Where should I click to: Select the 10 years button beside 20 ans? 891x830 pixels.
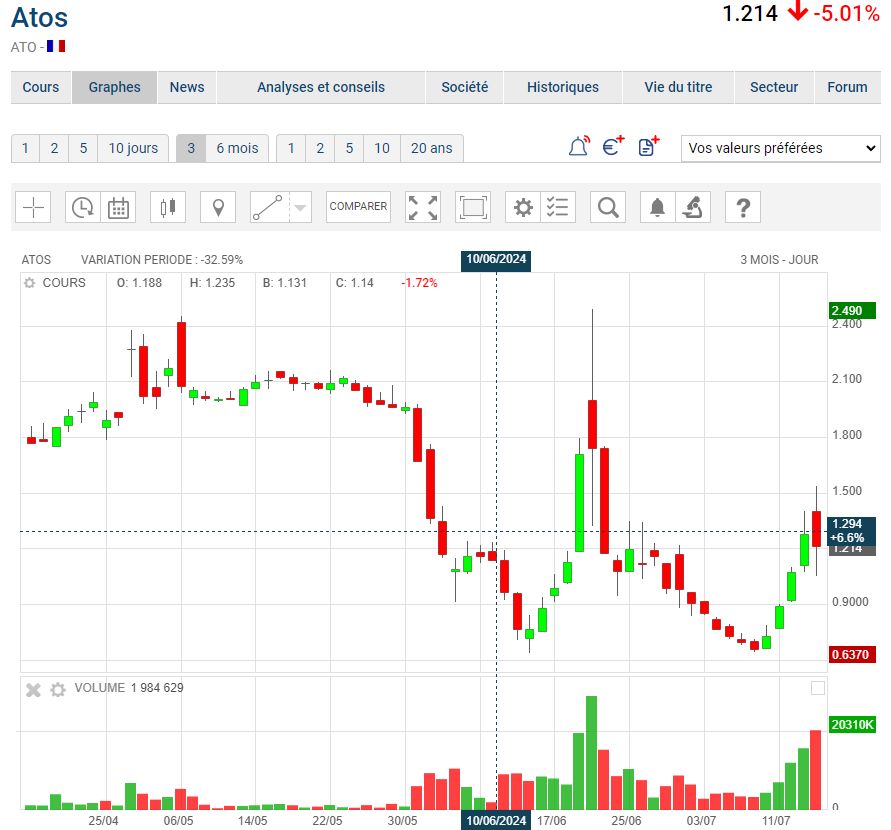pyautogui.click(x=382, y=148)
